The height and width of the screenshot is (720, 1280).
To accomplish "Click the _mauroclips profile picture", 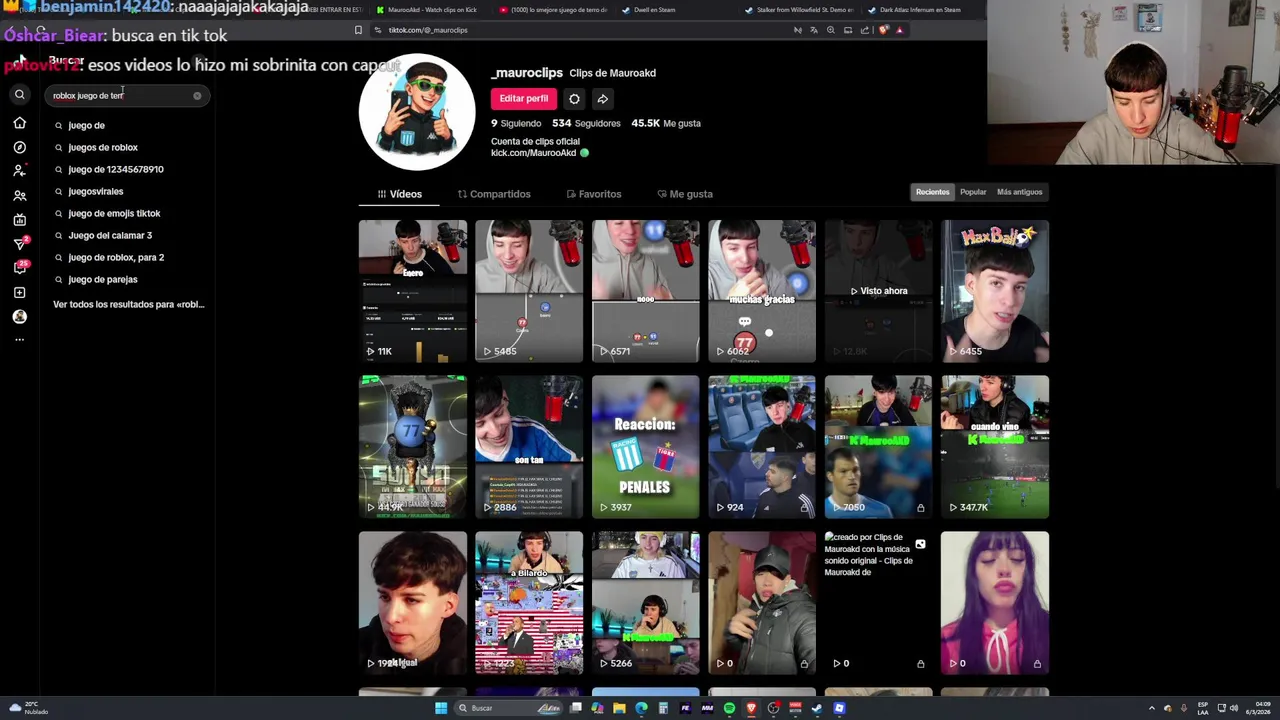I will click(x=417, y=112).
